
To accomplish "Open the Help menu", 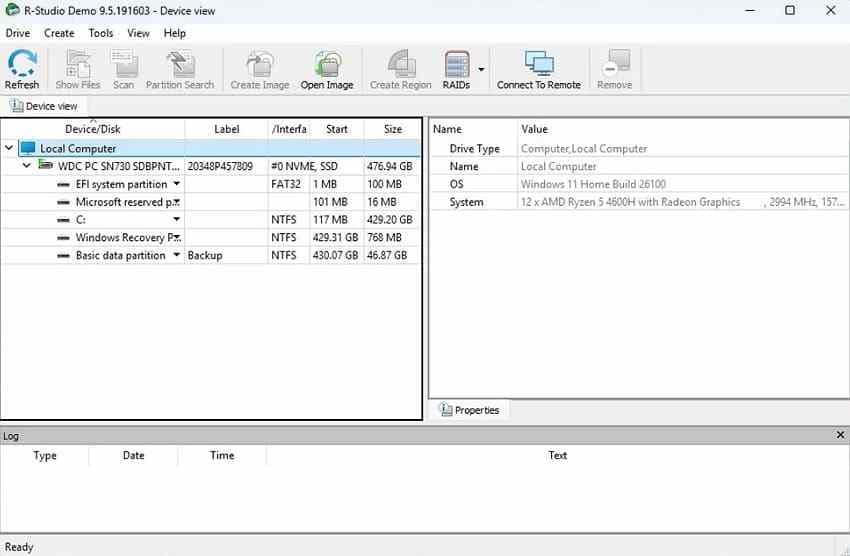I will 175,33.
